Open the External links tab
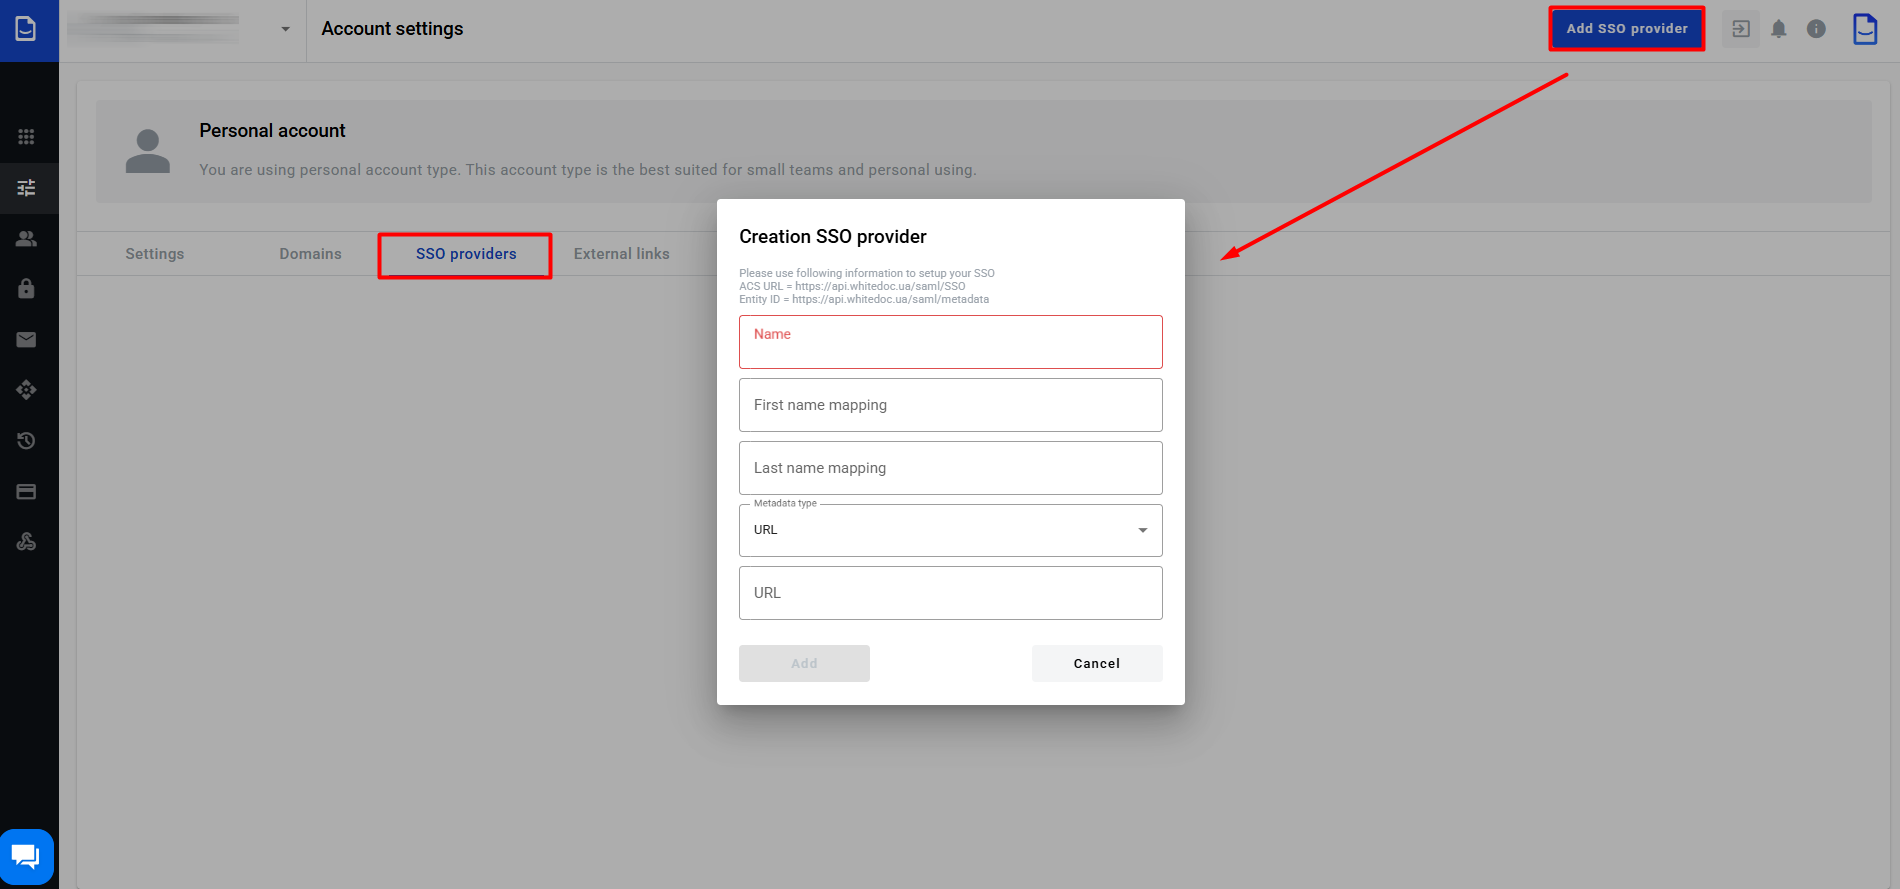The height and width of the screenshot is (889, 1900). pos(621,254)
